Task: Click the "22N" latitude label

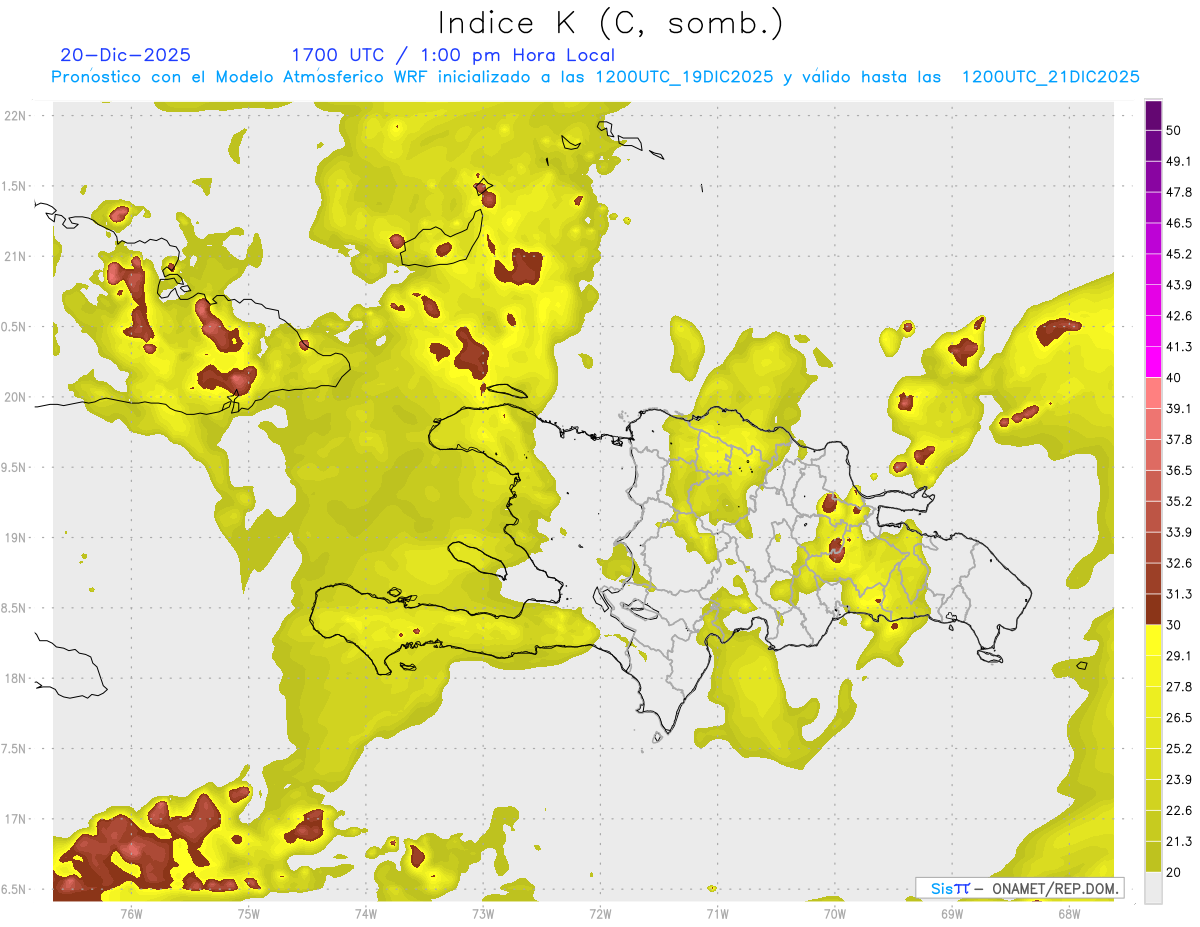Action: 17,115
